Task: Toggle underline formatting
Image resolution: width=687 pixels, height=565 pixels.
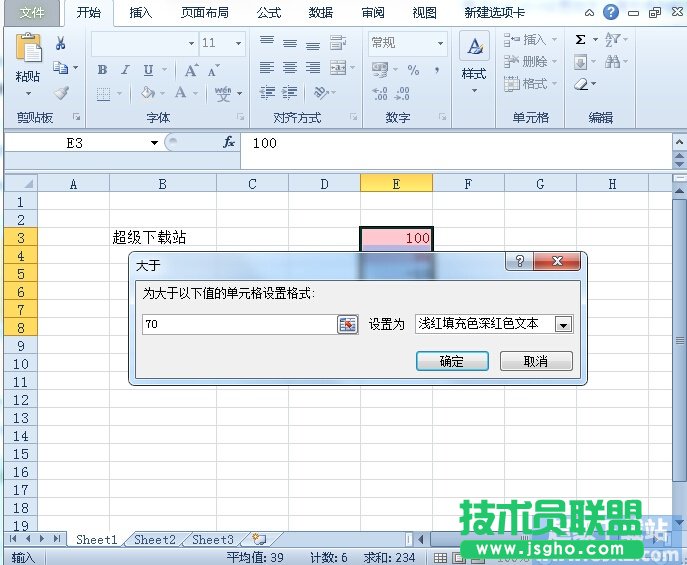Action: click(148, 70)
